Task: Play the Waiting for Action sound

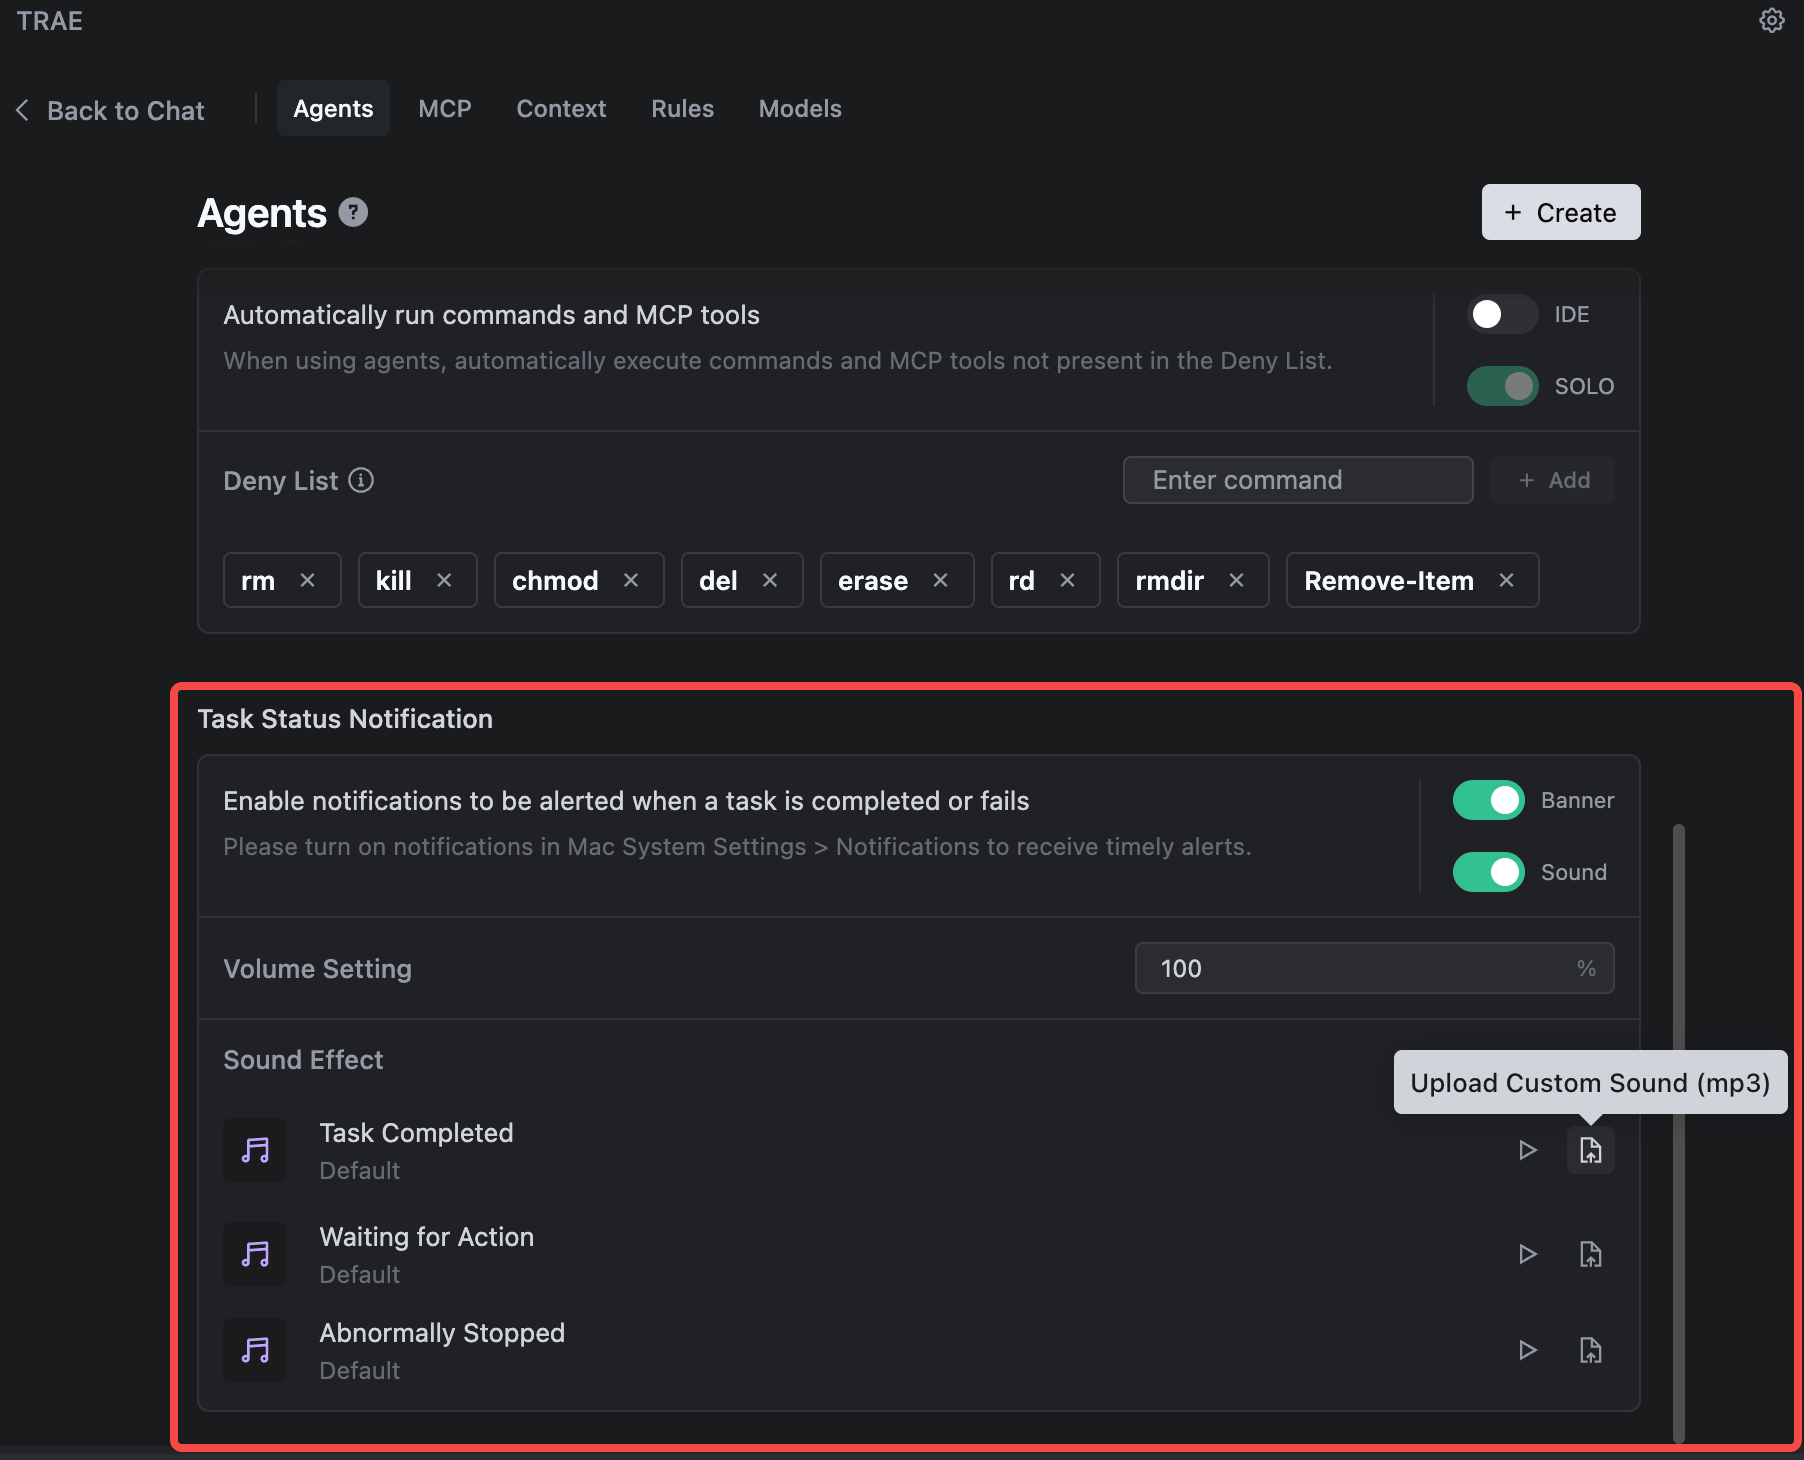Action: (x=1527, y=1254)
